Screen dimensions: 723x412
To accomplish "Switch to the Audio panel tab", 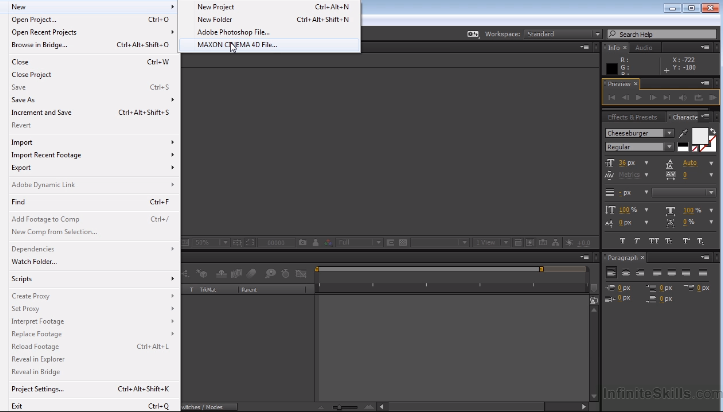I will click(x=643, y=47).
